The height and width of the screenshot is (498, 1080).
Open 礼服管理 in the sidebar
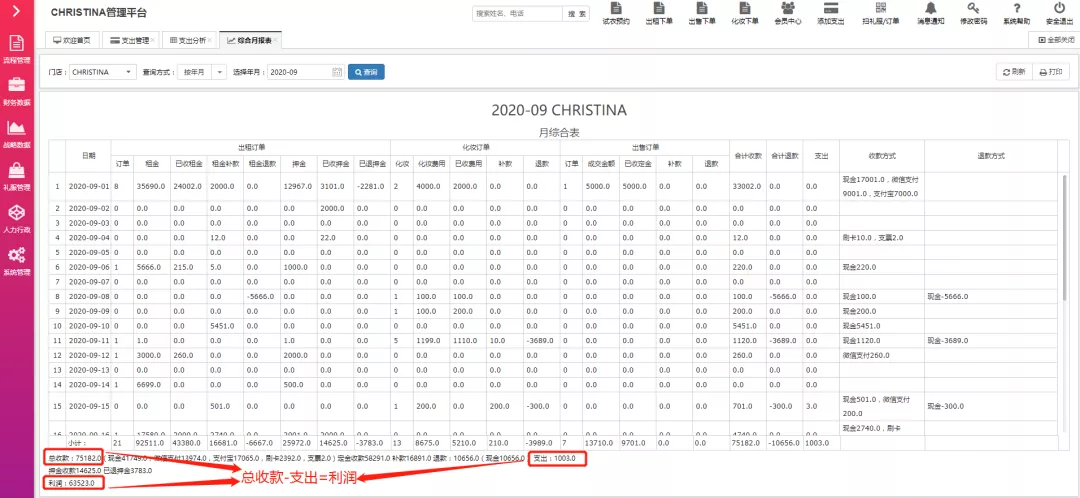coord(17,176)
